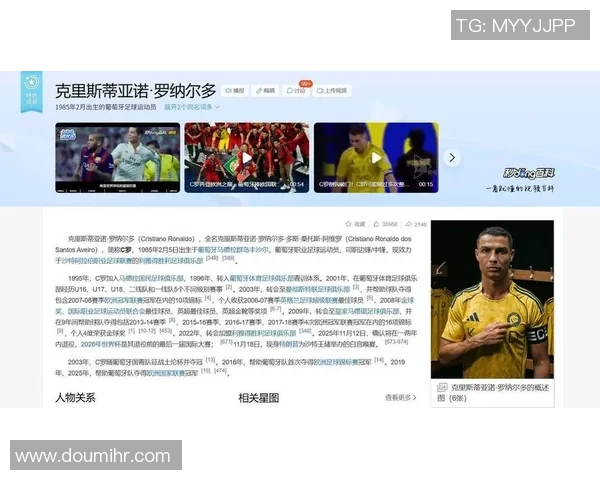The image size is (600, 480).
Task: Click the share icon with 2146
Action: pyautogui.click(x=416, y=224)
